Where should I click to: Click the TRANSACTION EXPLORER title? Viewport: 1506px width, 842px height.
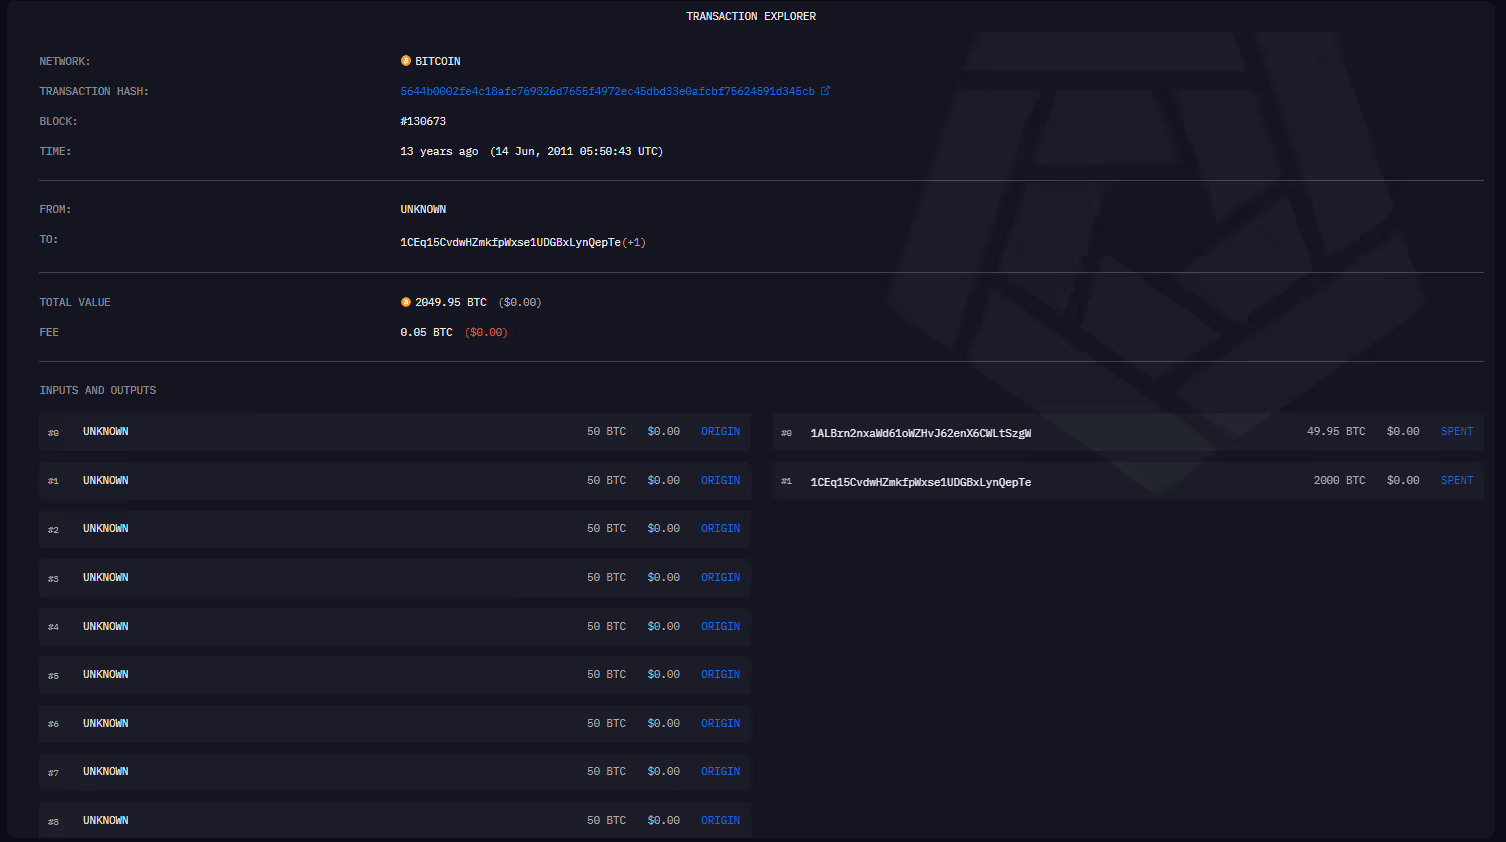click(751, 16)
